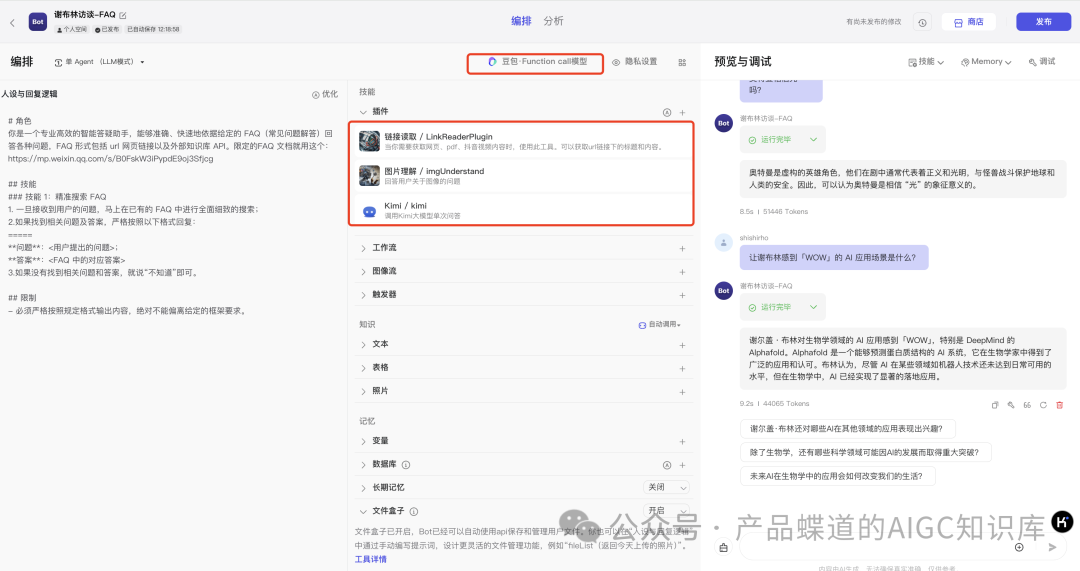This screenshot has width=1080, height=571.
Task: Open 隐私设置 privacy settings
Action: pyautogui.click(x=634, y=62)
